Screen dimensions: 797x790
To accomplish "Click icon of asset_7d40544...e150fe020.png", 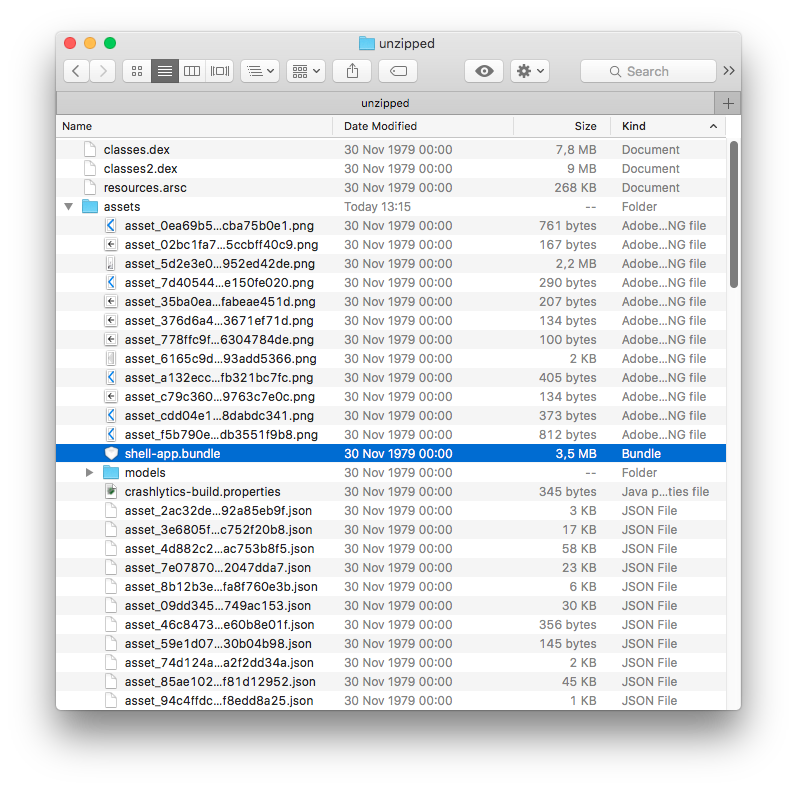I will (111, 282).
